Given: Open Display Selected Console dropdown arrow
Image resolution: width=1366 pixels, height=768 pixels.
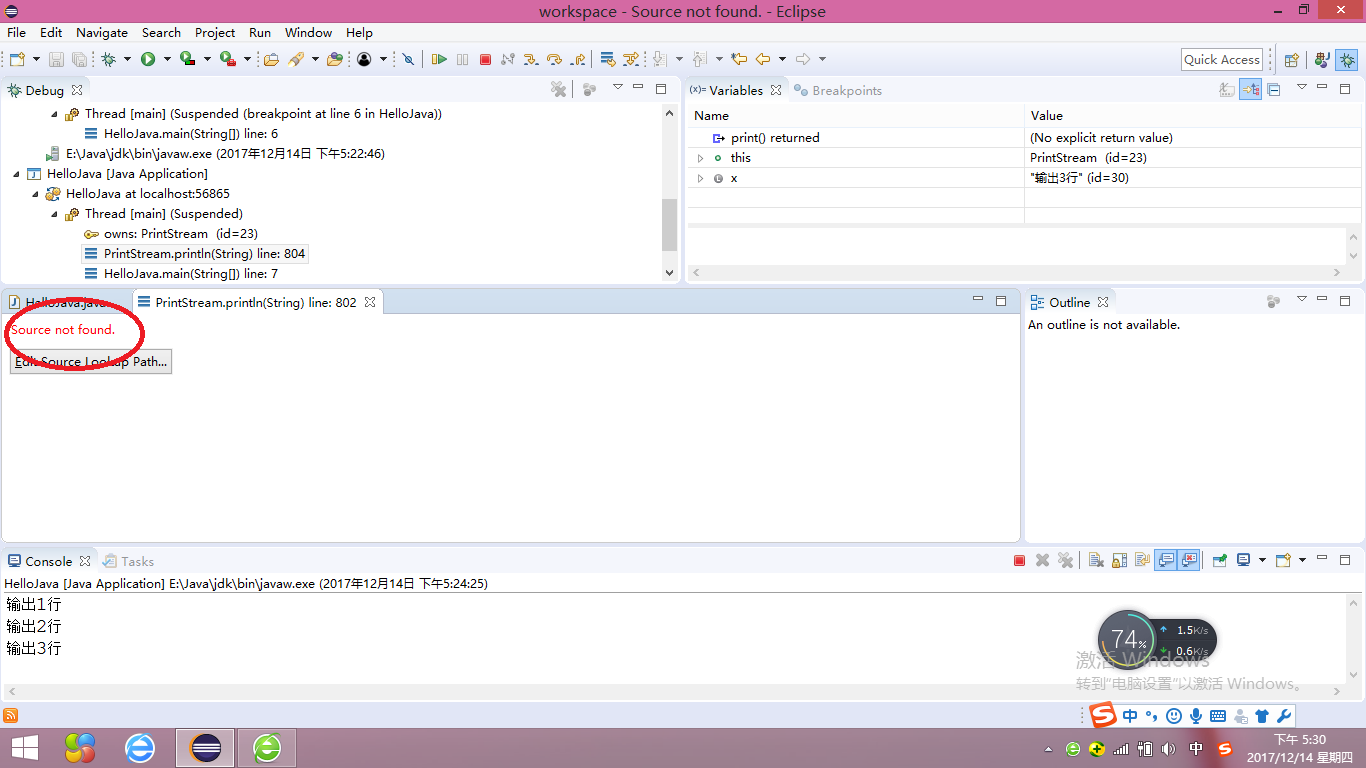Looking at the screenshot, I should coord(1263,561).
